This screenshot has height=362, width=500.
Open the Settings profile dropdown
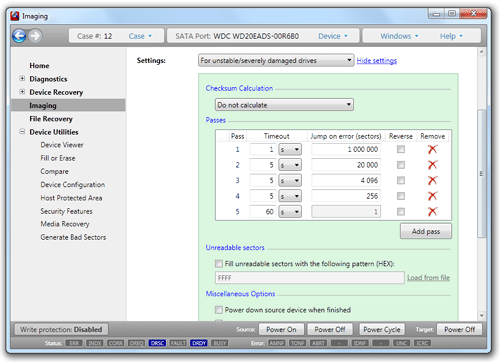[x=276, y=60]
